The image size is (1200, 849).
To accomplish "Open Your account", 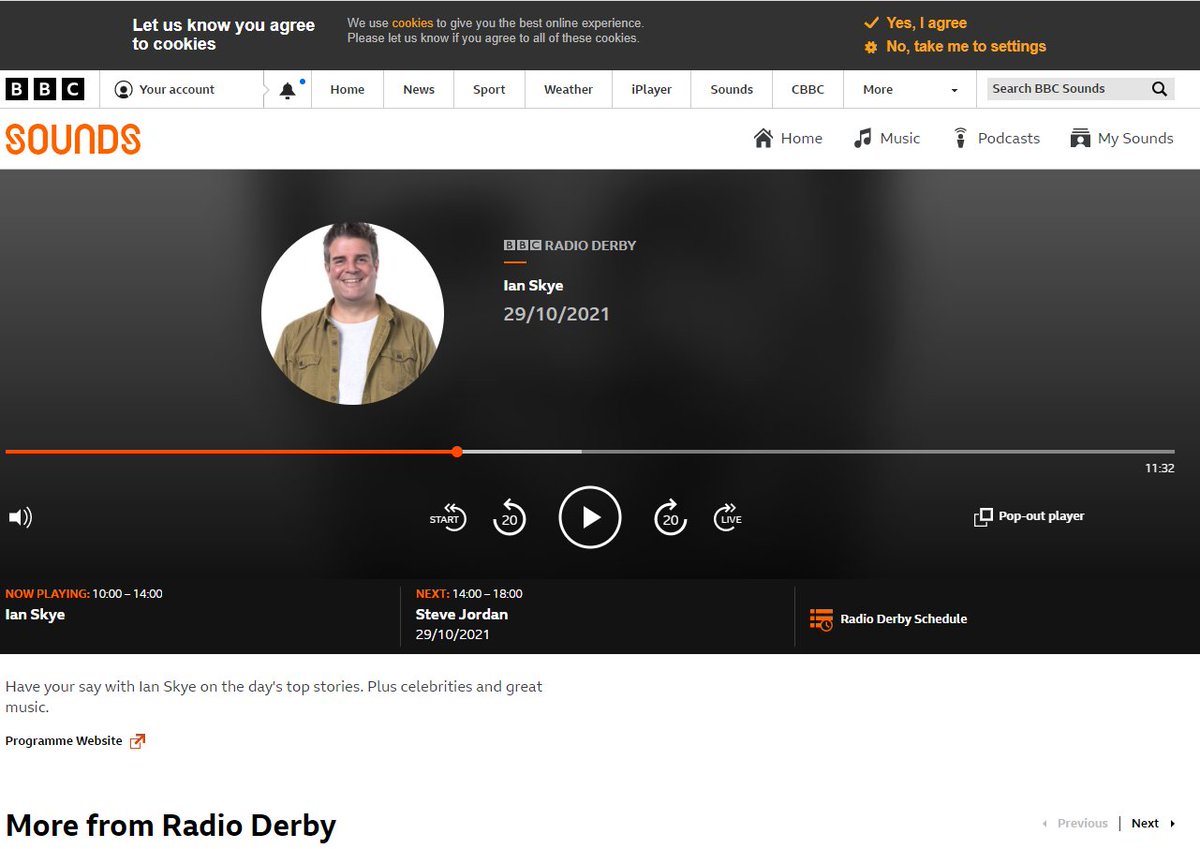I will (x=165, y=89).
